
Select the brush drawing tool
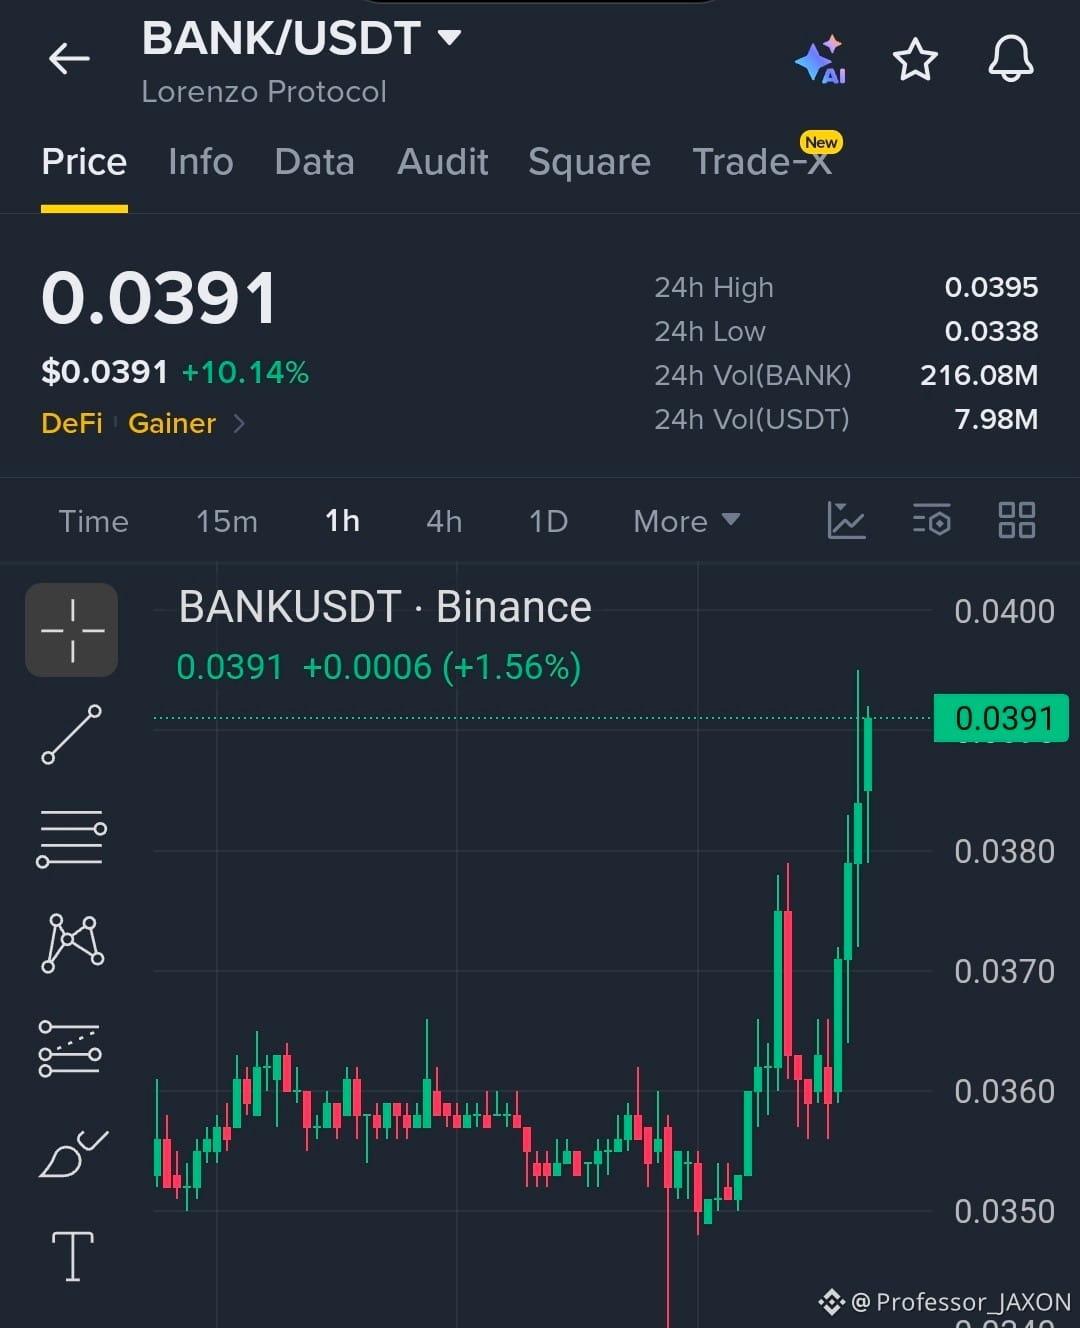[73, 1153]
